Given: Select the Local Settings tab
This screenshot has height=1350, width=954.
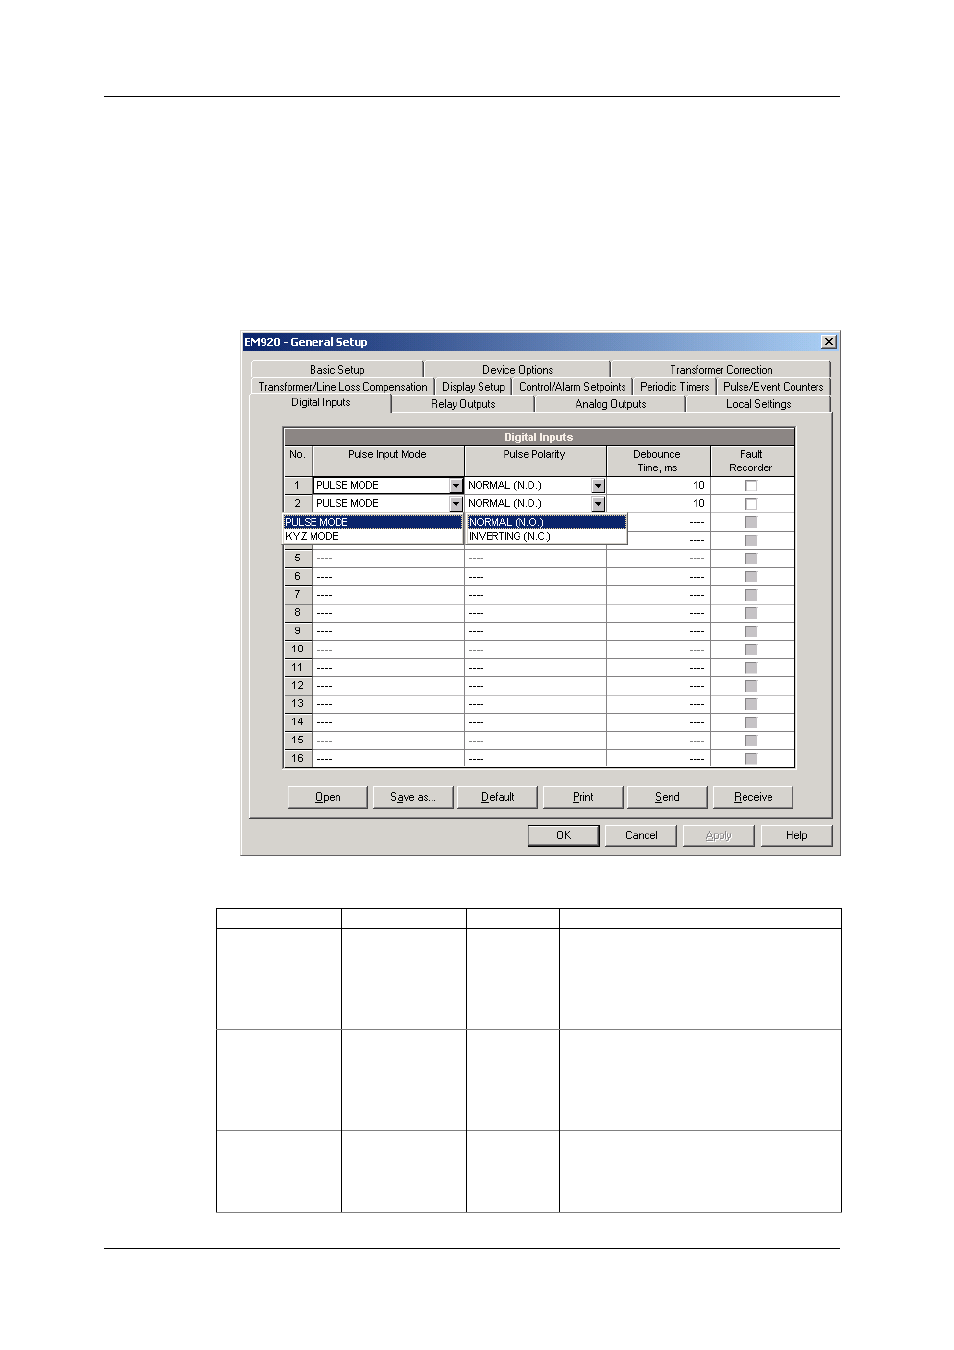Looking at the screenshot, I should click(x=758, y=404).
